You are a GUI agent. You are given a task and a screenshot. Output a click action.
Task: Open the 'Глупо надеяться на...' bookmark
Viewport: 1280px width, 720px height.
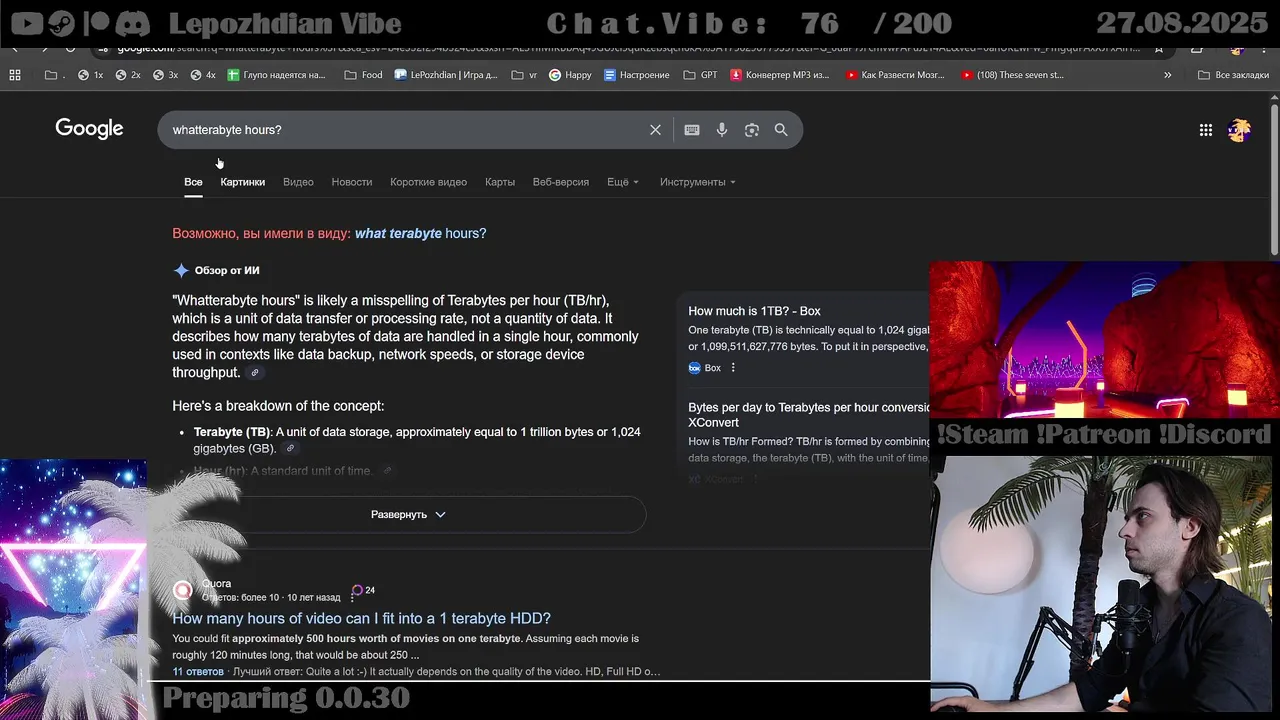point(277,75)
